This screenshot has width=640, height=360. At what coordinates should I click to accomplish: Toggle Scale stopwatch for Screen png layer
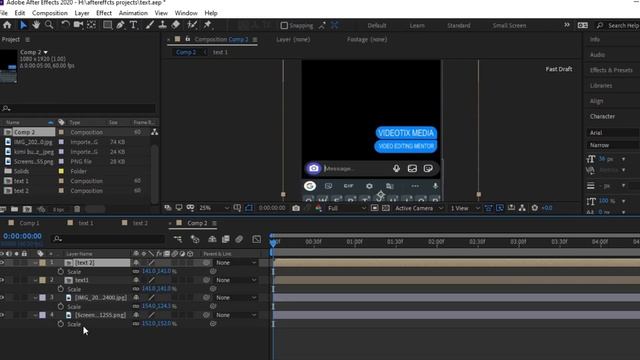(61, 324)
